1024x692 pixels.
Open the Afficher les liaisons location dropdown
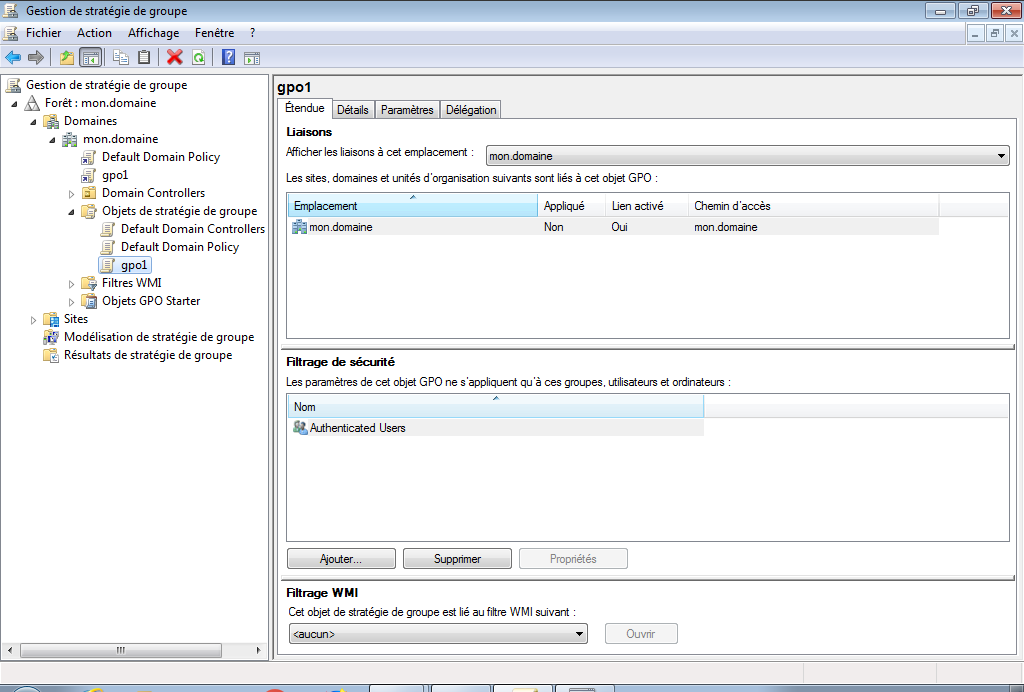pos(748,156)
